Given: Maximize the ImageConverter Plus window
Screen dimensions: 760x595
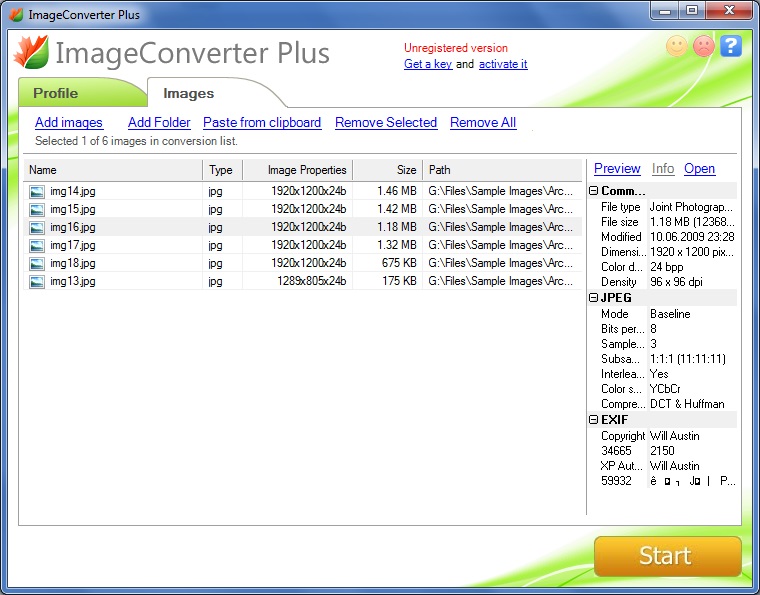Looking at the screenshot, I should 692,11.
